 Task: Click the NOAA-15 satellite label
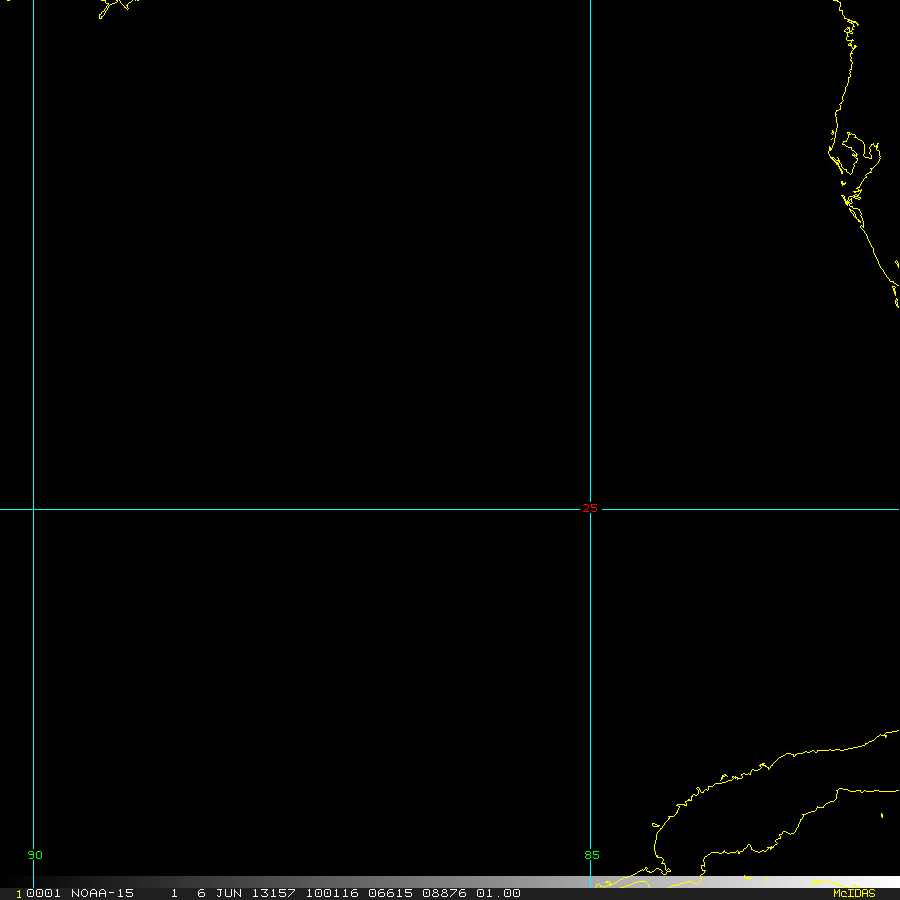[x=102, y=893]
